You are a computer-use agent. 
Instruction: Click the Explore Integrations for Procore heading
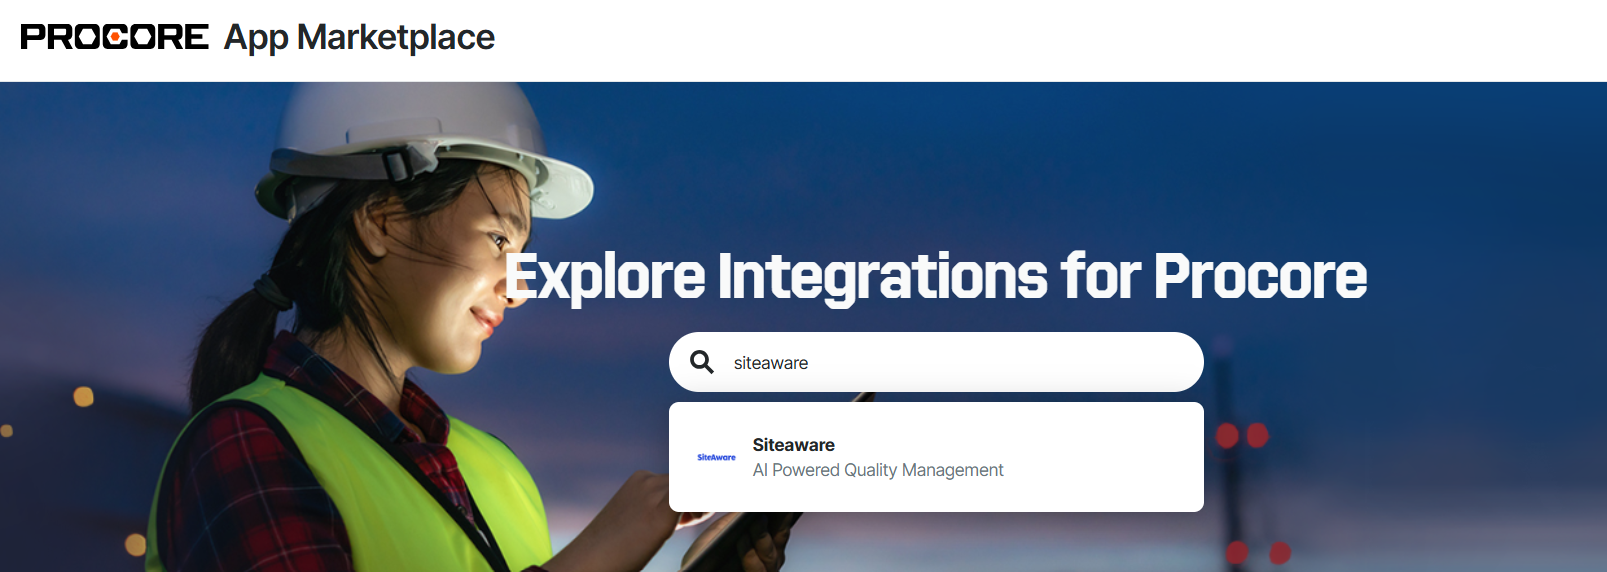(936, 276)
